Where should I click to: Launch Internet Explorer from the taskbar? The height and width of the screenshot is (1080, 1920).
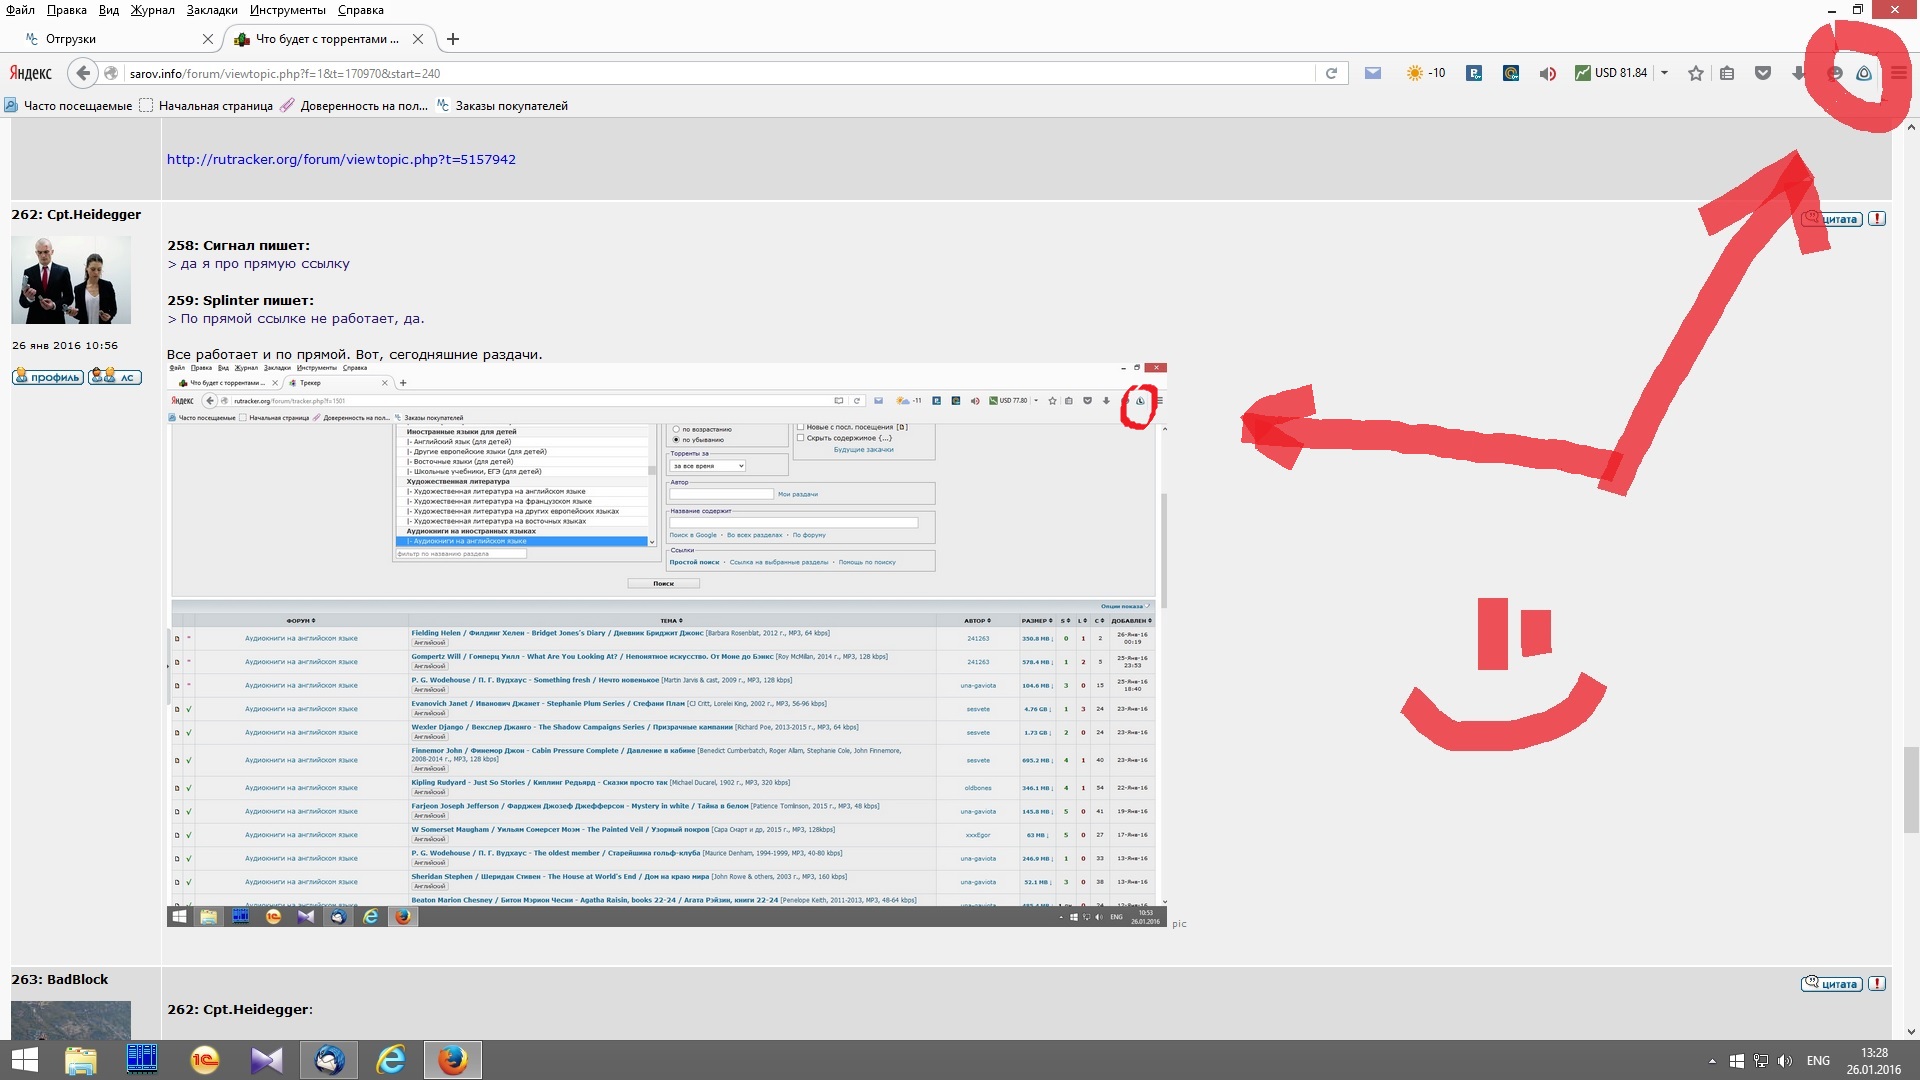click(390, 1060)
